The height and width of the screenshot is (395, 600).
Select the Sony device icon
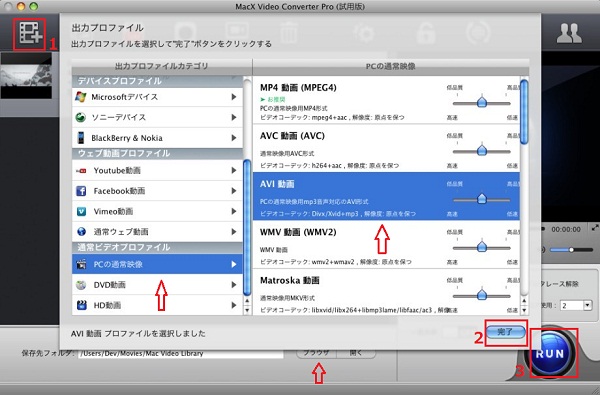[81, 117]
